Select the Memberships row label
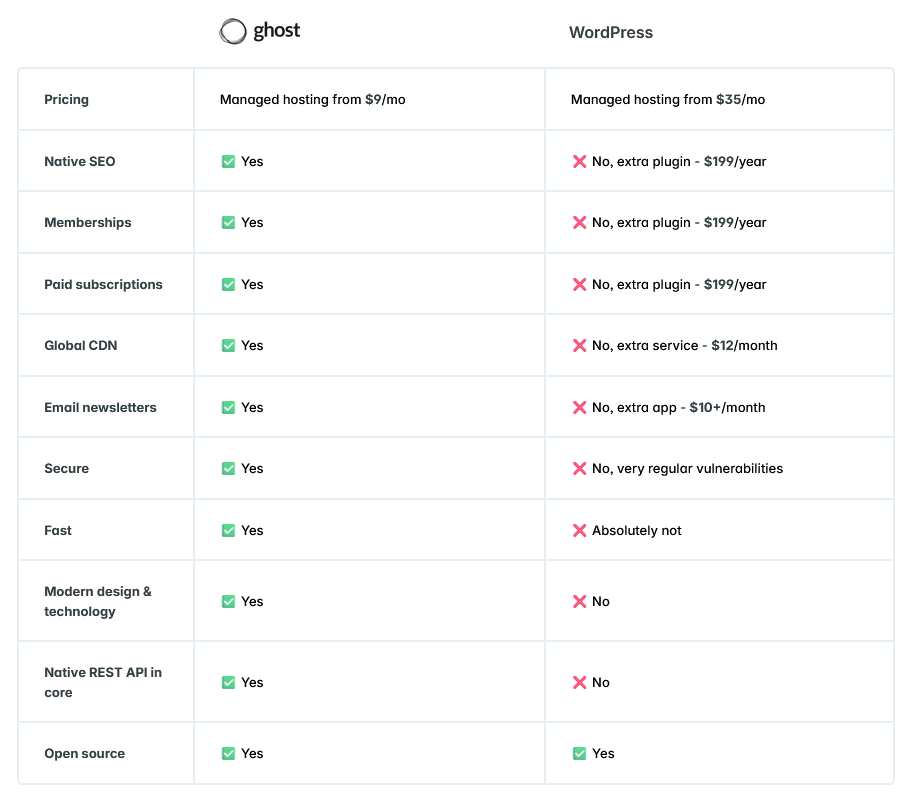The image size is (924, 805). tap(88, 223)
